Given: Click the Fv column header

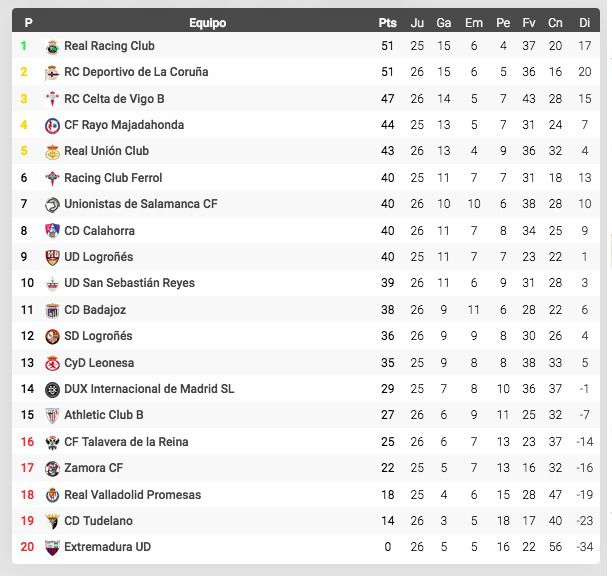Looking at the screenshot, I should [528, 23].
